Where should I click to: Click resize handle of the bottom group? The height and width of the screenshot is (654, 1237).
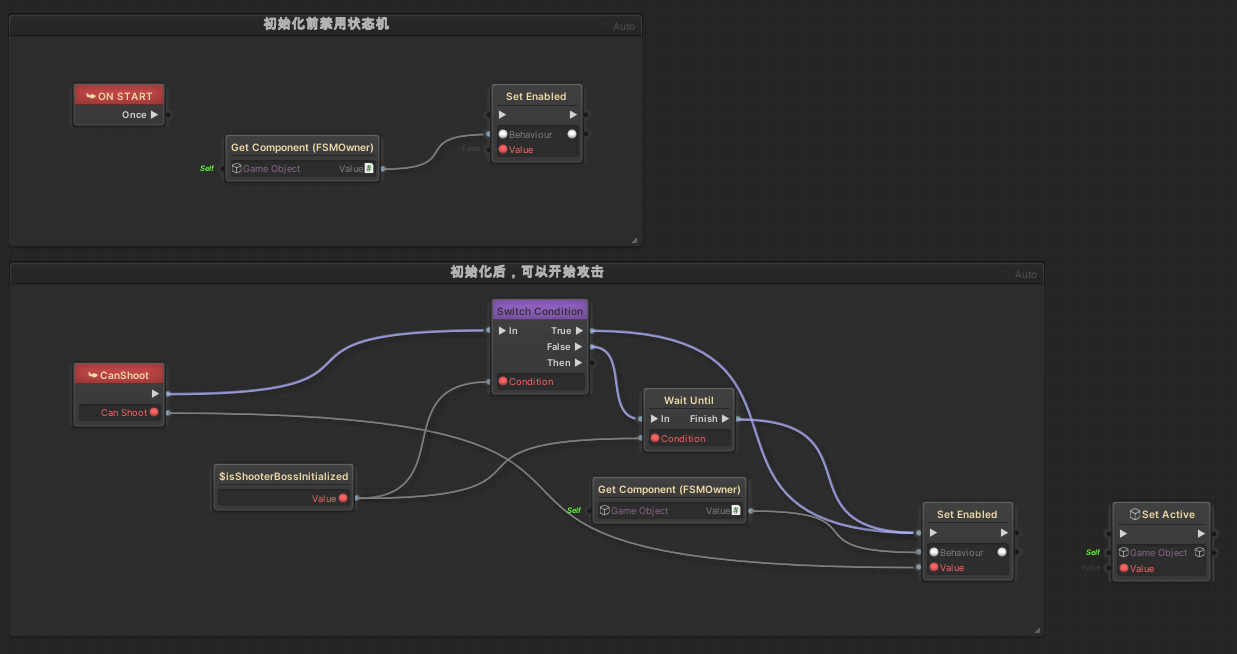coord(1037,630)
